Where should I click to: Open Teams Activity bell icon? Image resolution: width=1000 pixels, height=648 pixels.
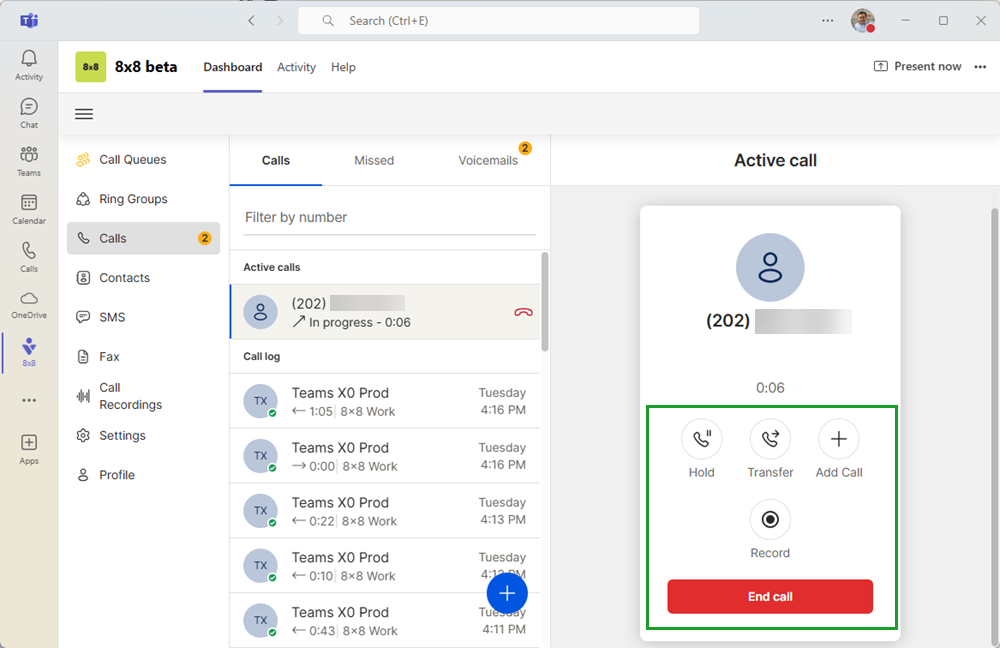click(x=29, y=63)
